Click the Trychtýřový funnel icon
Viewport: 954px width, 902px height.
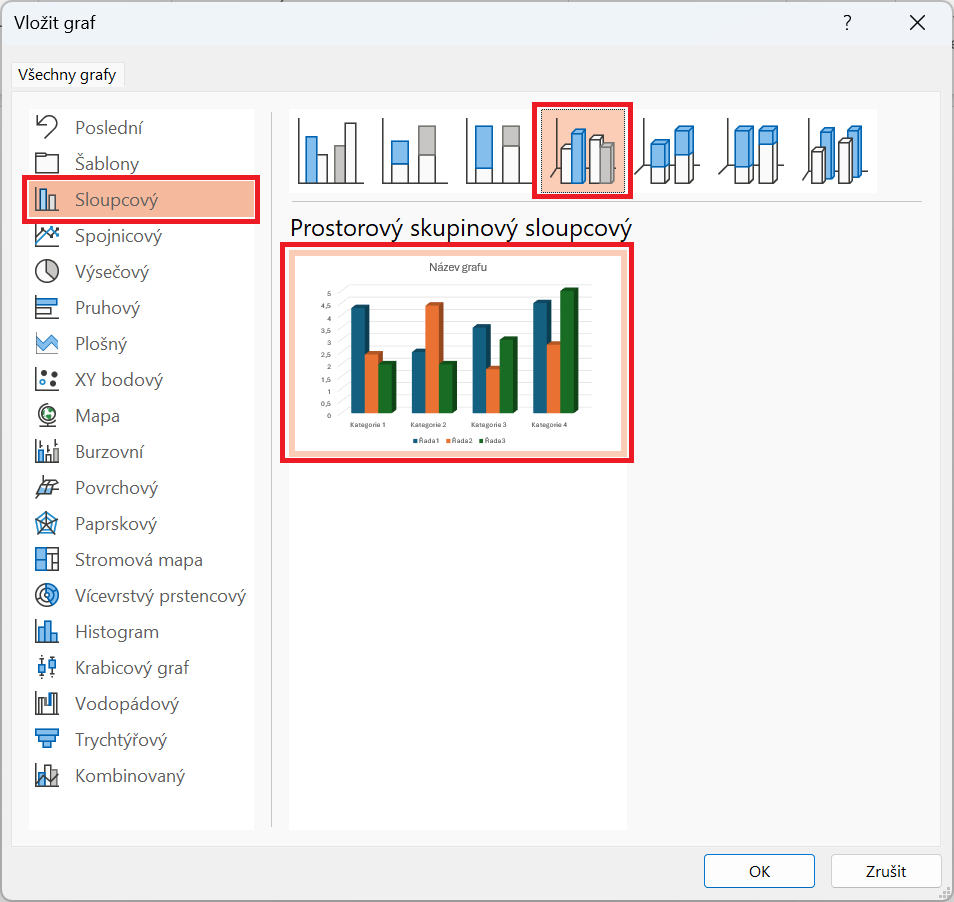tap(47, 739)
